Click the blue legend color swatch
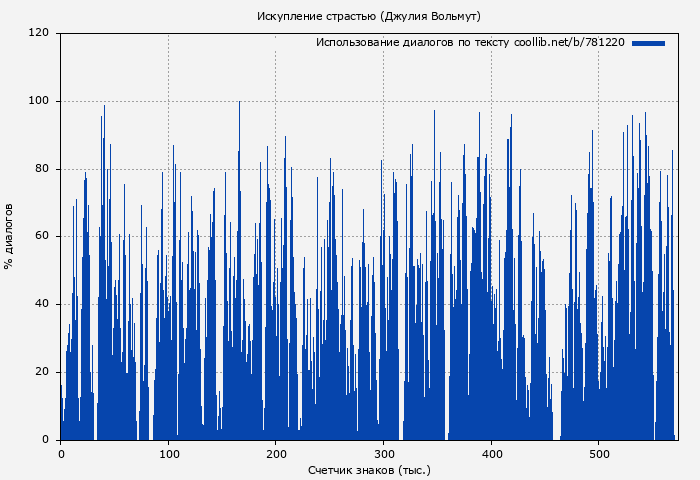This screenshot has height=480, width=700. (x=648, y=43)
